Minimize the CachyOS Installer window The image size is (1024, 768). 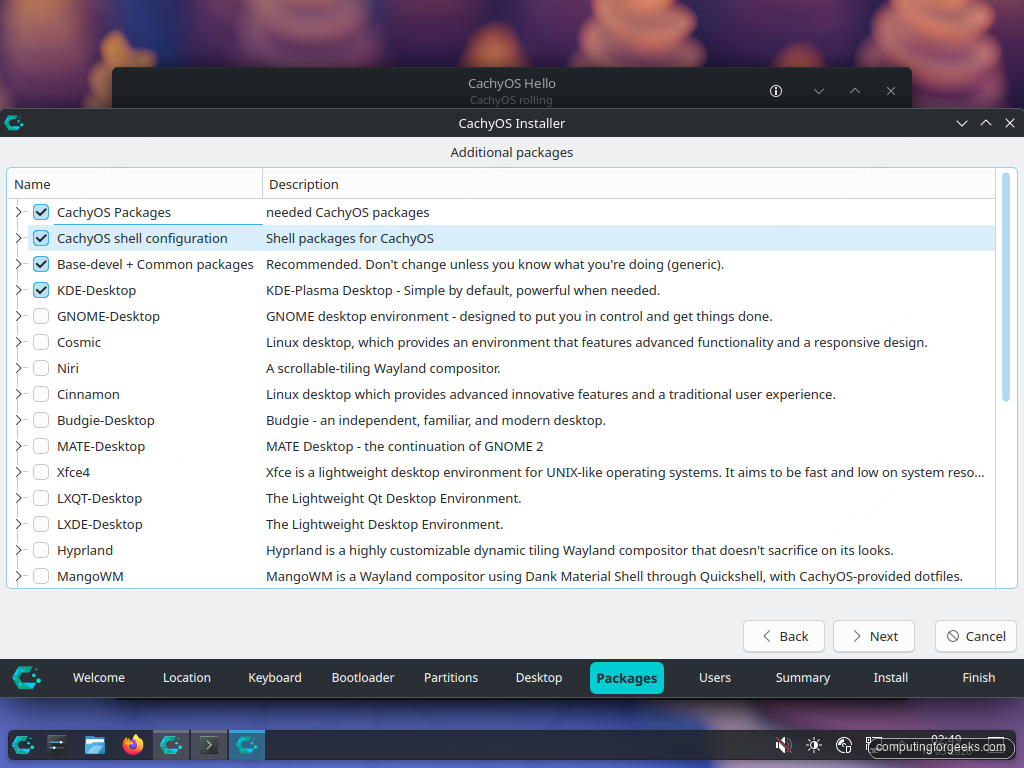(x=962, y=123)
